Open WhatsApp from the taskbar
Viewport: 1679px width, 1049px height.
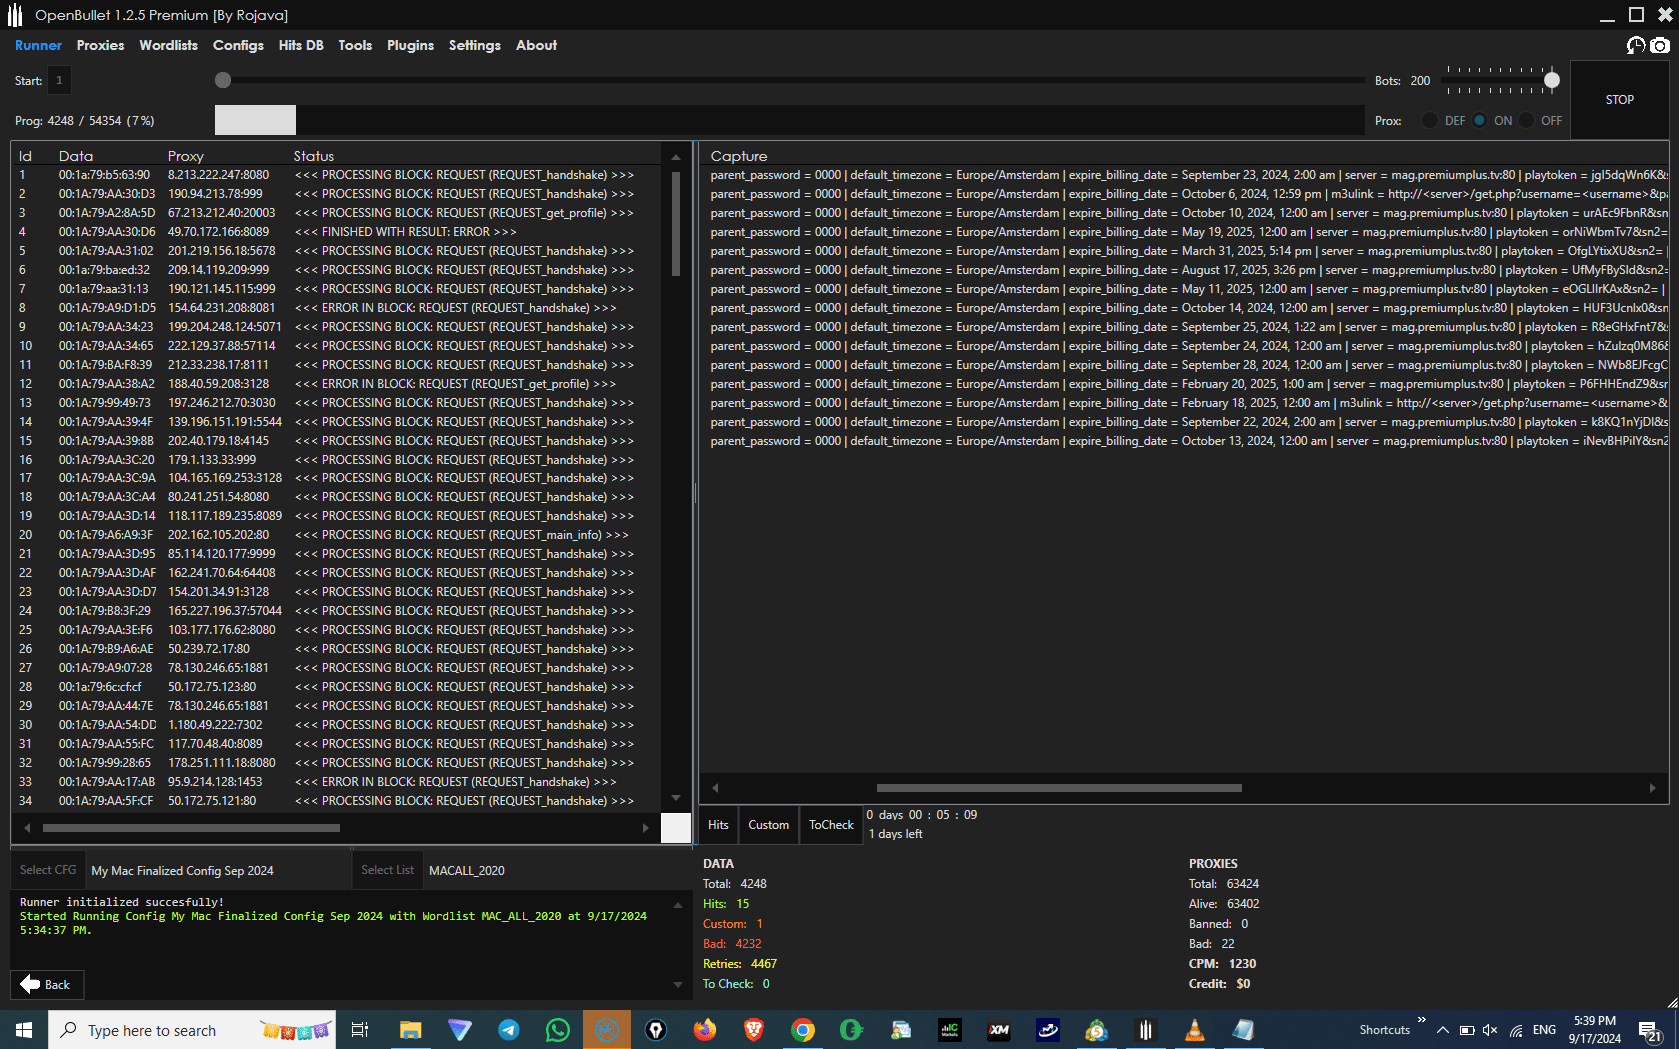click(x=558, y=1030)
